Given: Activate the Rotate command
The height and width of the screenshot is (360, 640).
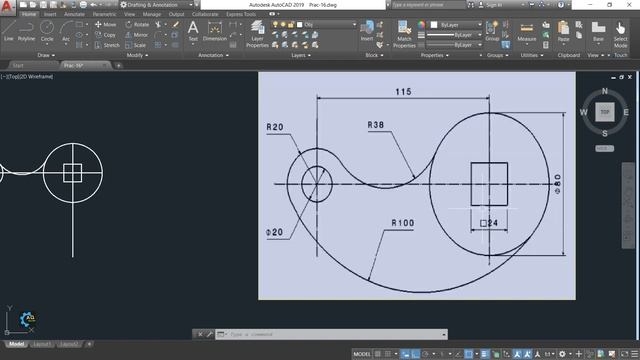Looking at the screenshot, I should pos(137,24).
